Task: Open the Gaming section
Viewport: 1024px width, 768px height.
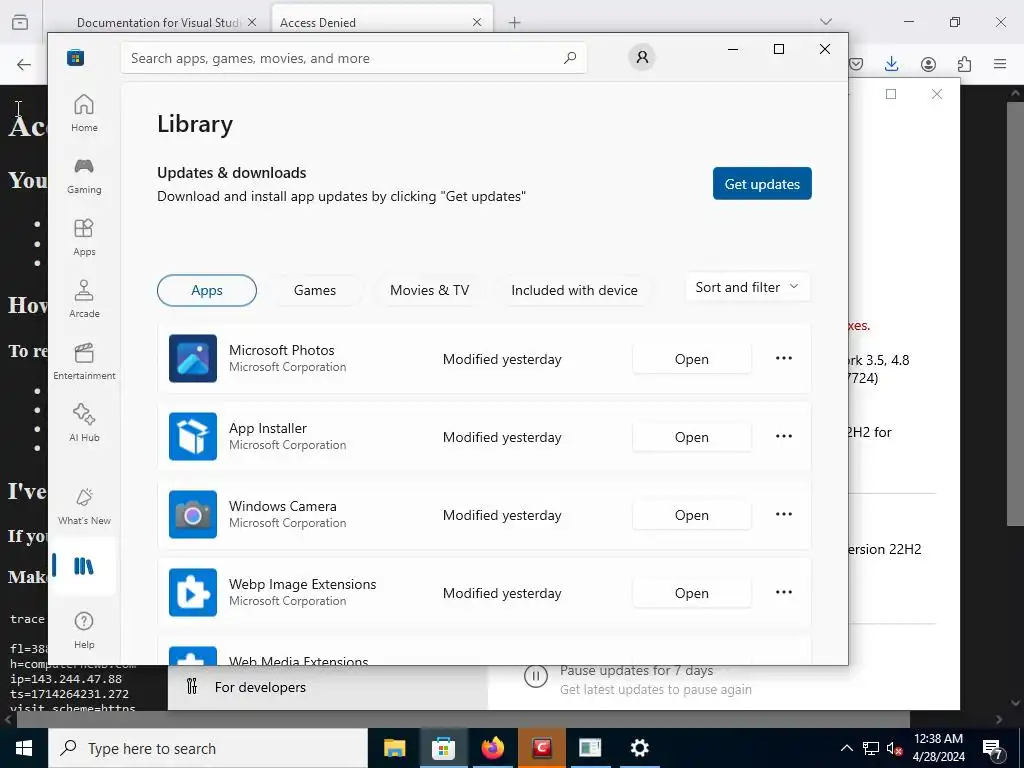Action: coord(84,176)
